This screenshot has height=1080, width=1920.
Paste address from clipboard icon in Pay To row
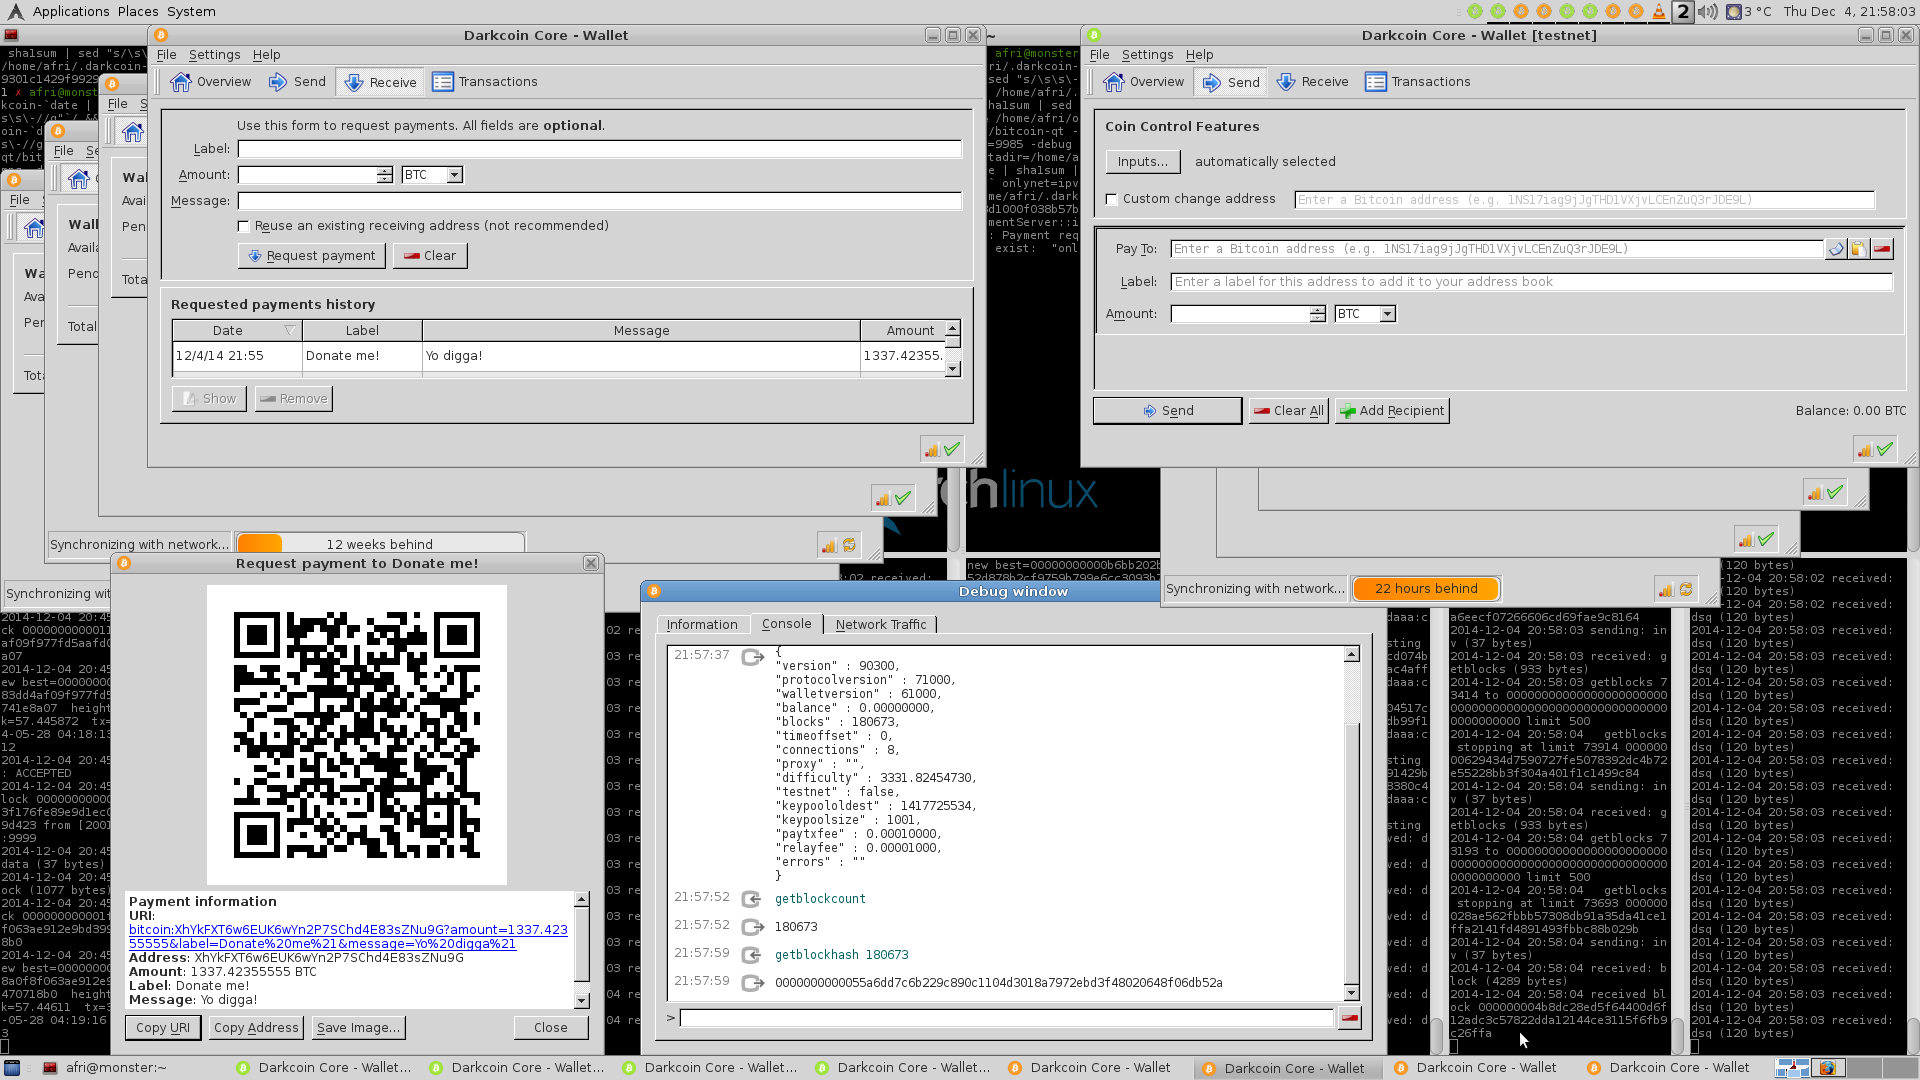tap(1859, 249)
